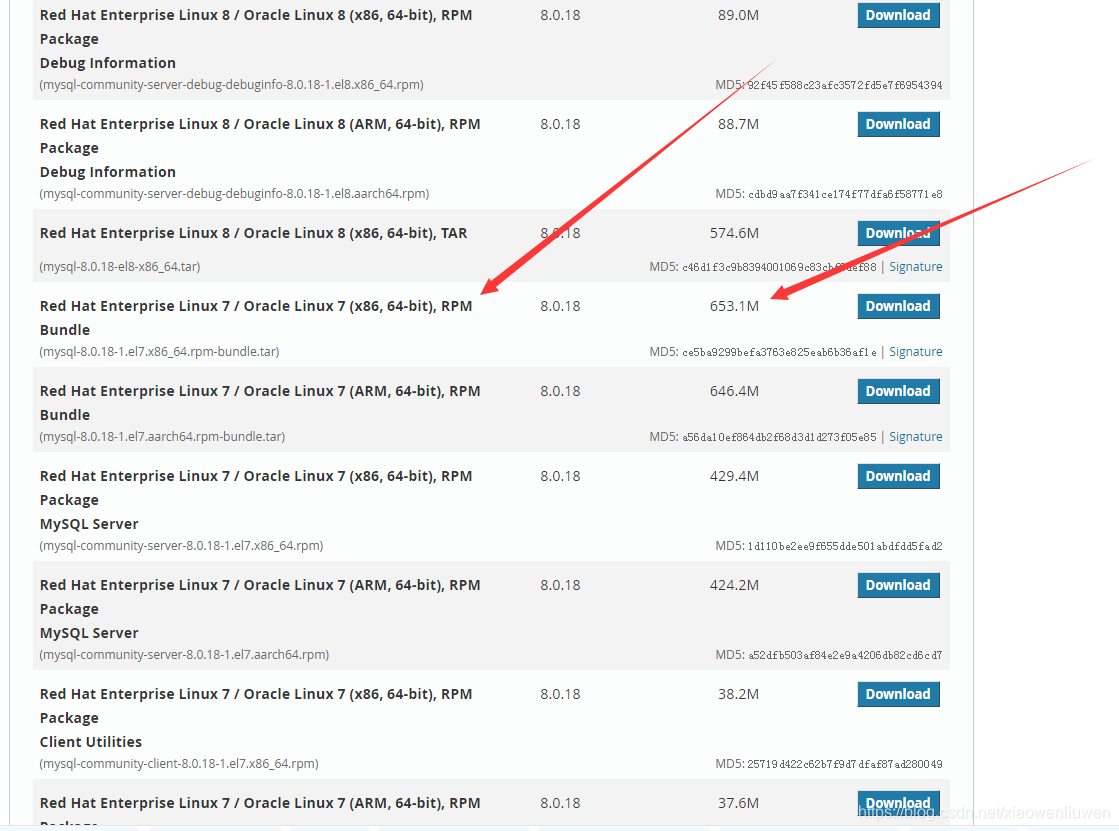Open Signature link for mysql-8.0.18-el8-x86_64.tar
The height and width of the screenshot is (831, 1119).
click(x=916, y=267)
